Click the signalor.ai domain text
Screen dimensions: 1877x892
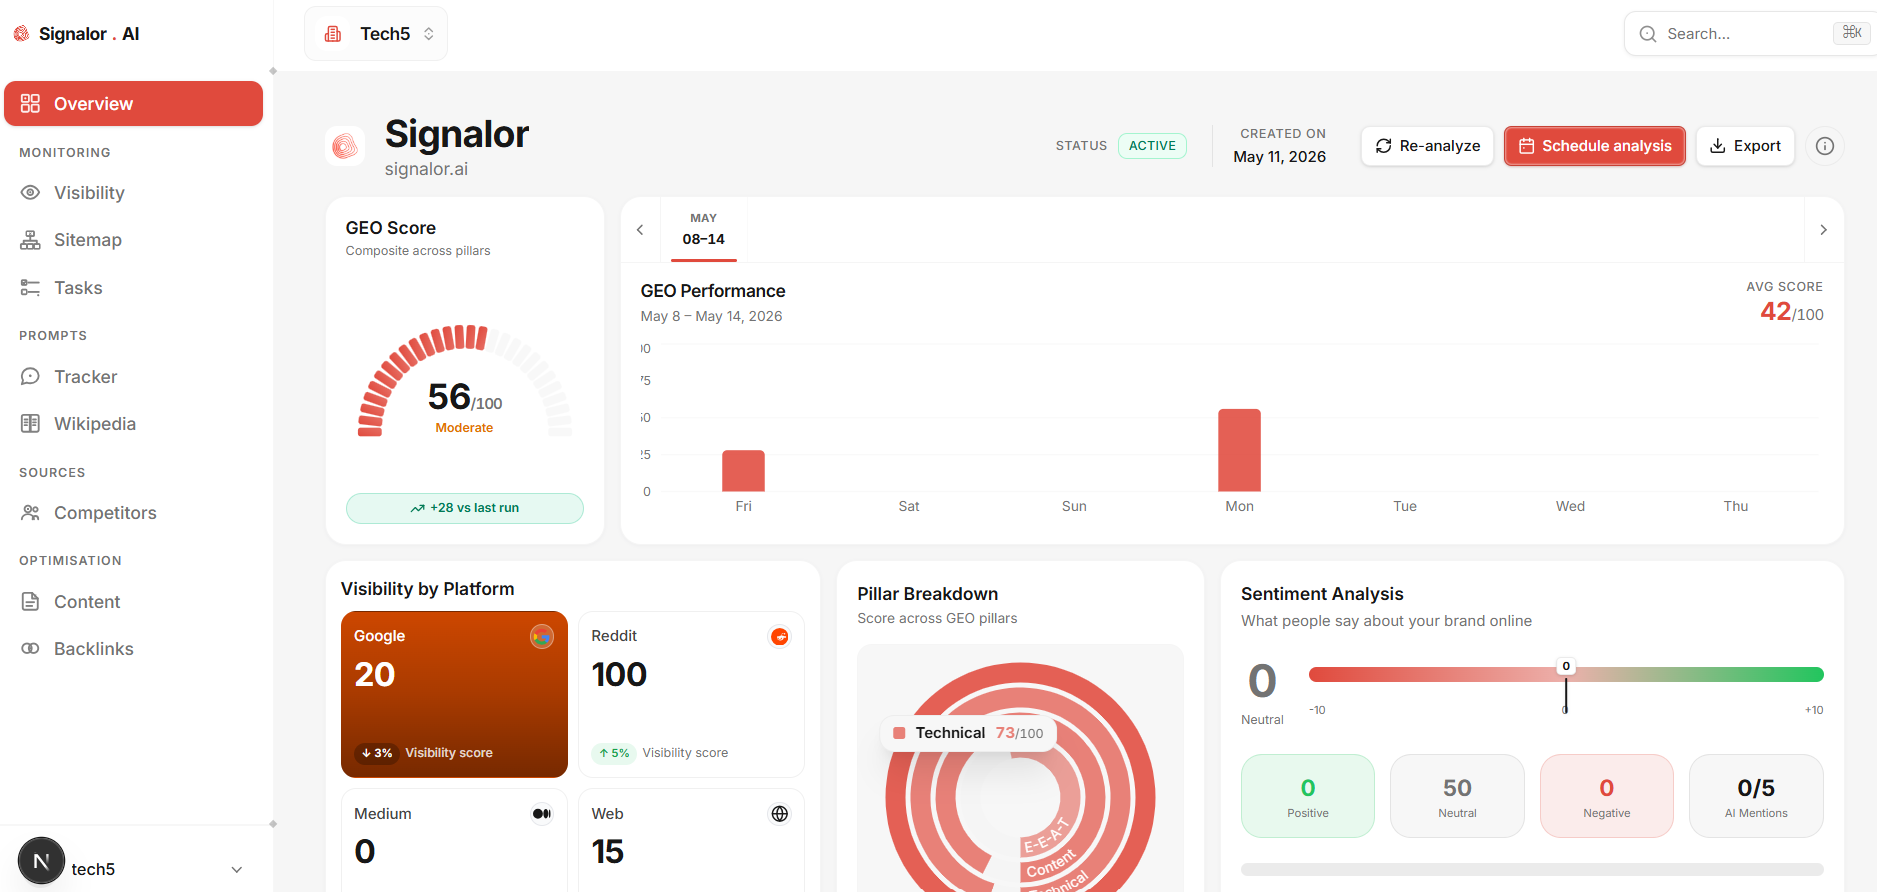click(x=426, y=169)
